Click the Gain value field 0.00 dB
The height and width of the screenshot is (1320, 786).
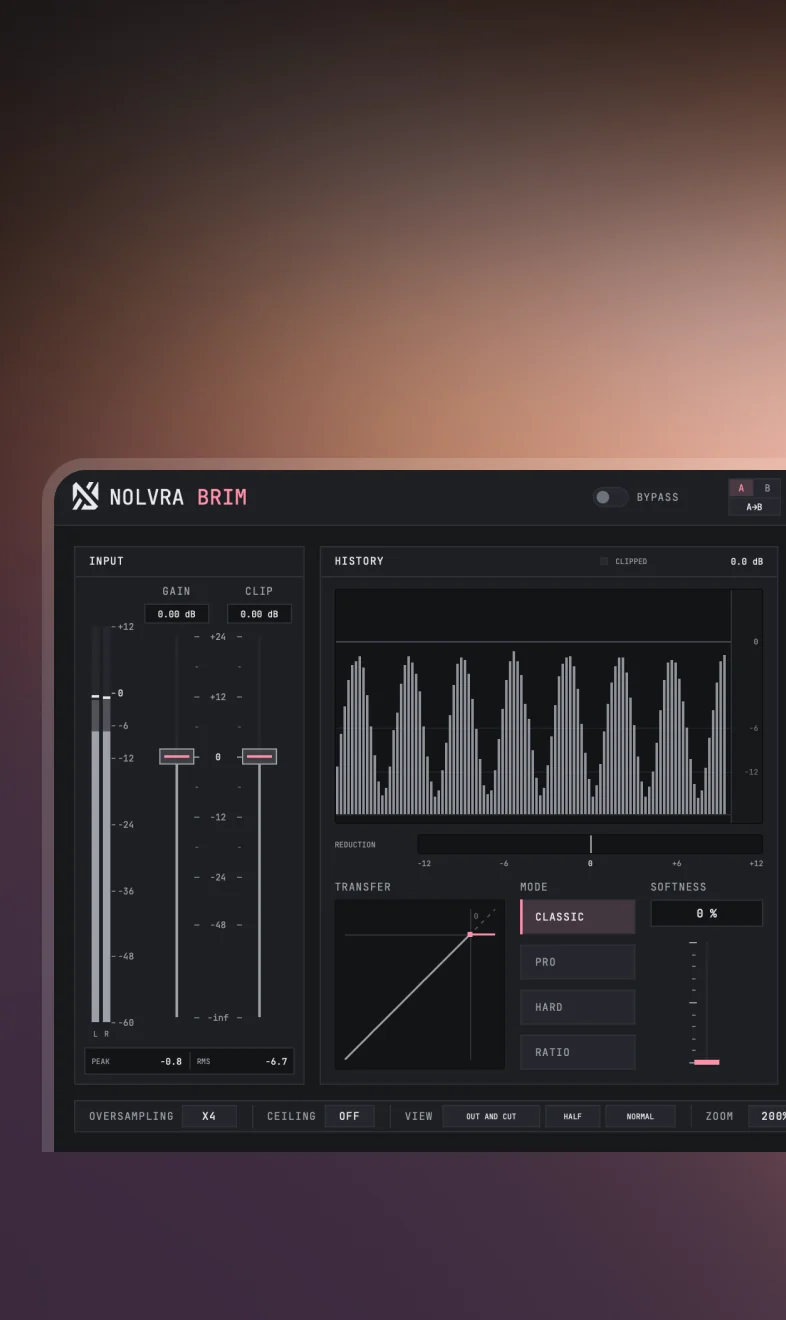[176, 614]
